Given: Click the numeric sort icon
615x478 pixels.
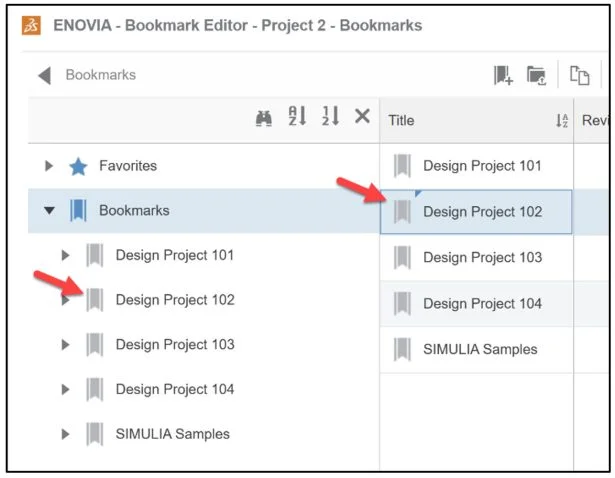Looking at the screenshot, I should (x=329, y=117).
